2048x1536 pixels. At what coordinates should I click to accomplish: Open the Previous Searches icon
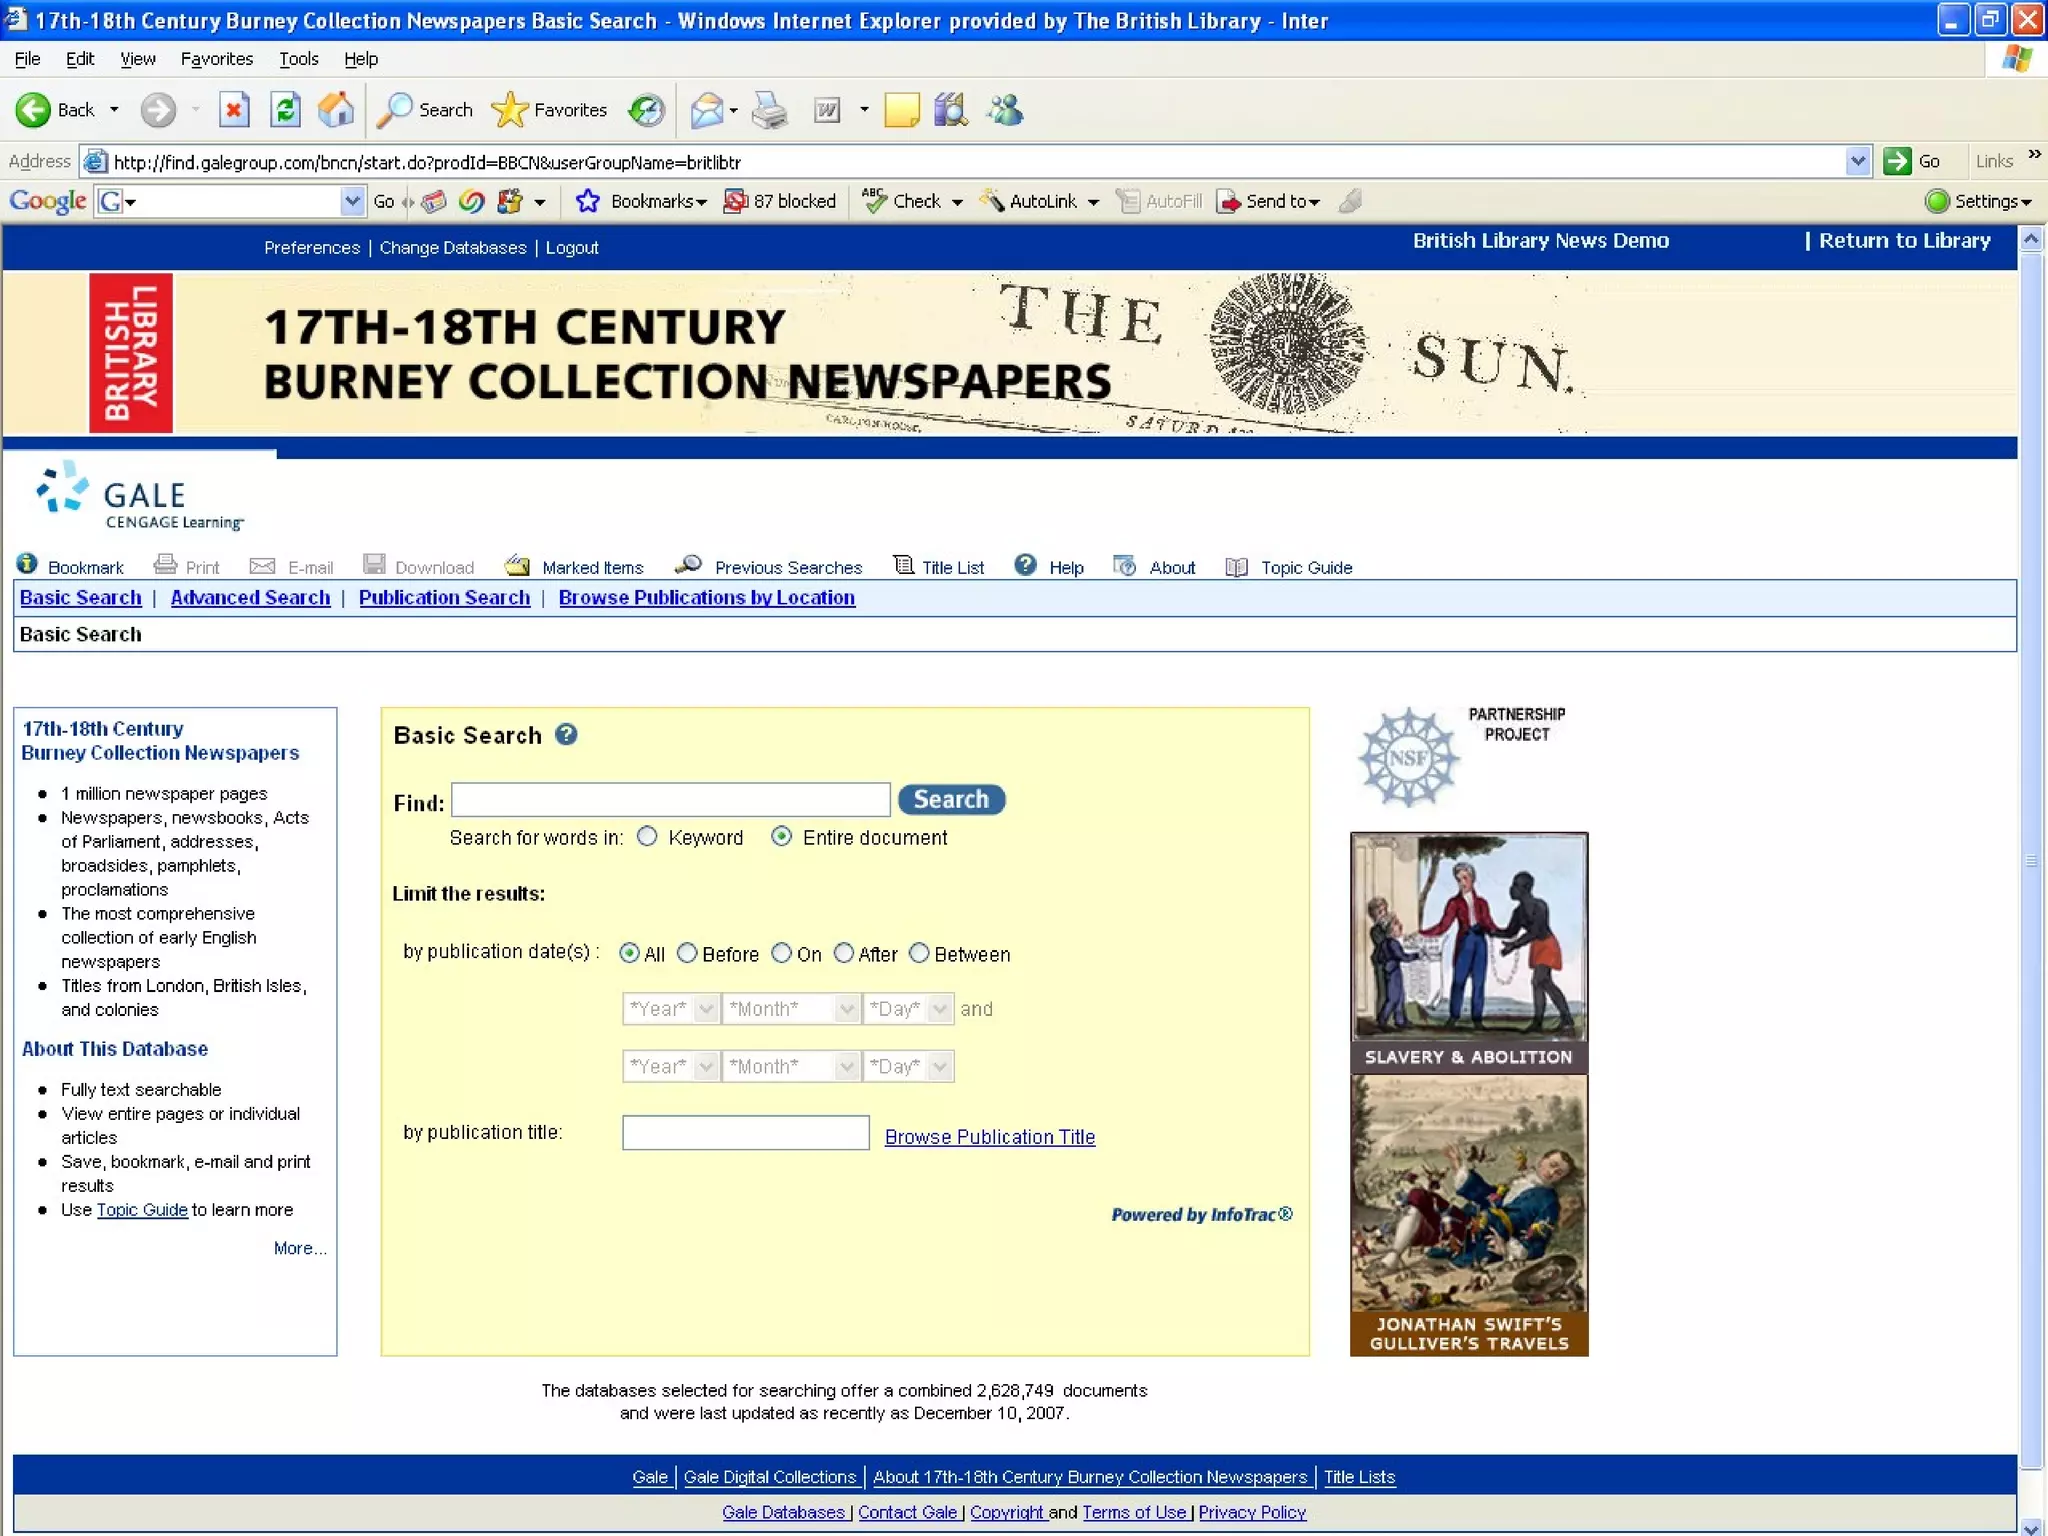point(688,566)
